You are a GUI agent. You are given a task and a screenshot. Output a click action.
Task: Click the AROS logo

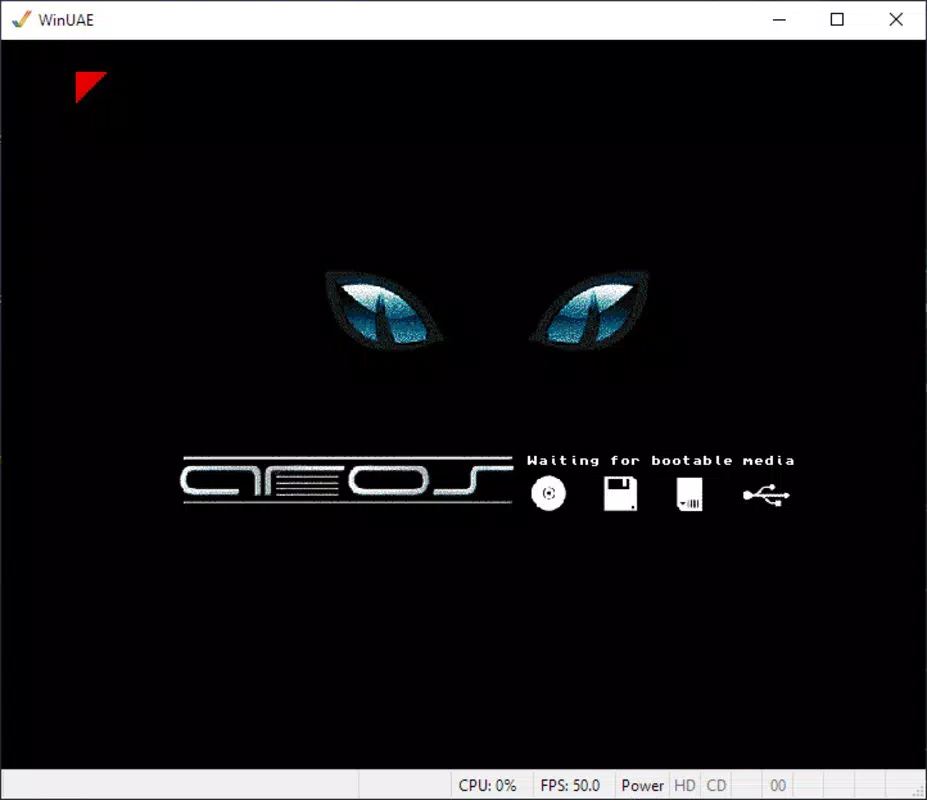(x=346, y=480)
